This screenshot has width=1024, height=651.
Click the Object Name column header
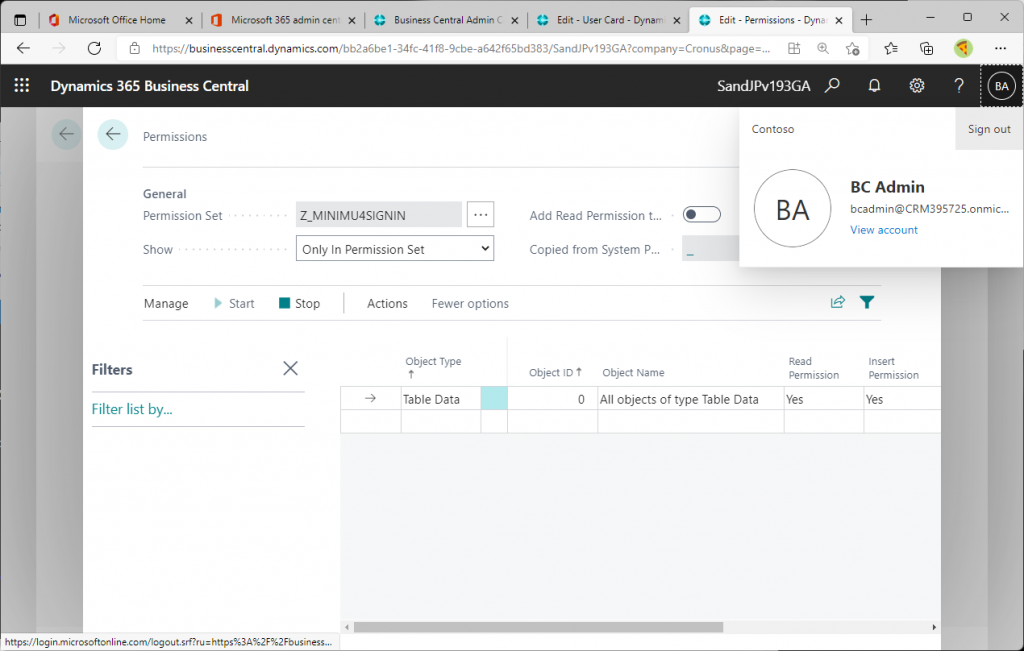[633, 372]
